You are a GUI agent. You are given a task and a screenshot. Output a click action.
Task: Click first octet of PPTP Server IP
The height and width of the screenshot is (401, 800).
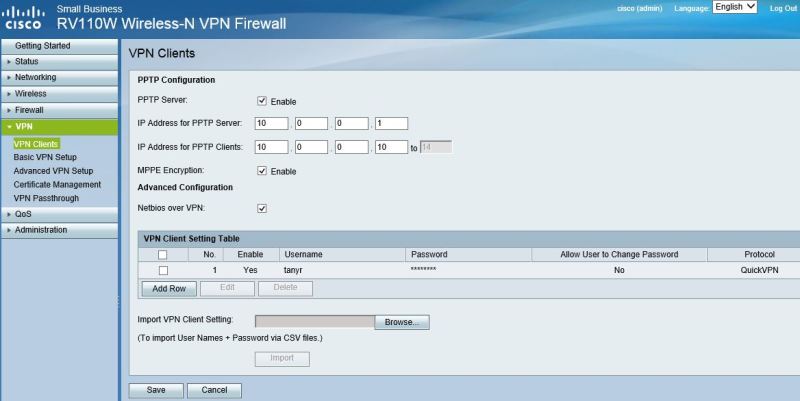(x=271, y=123)
